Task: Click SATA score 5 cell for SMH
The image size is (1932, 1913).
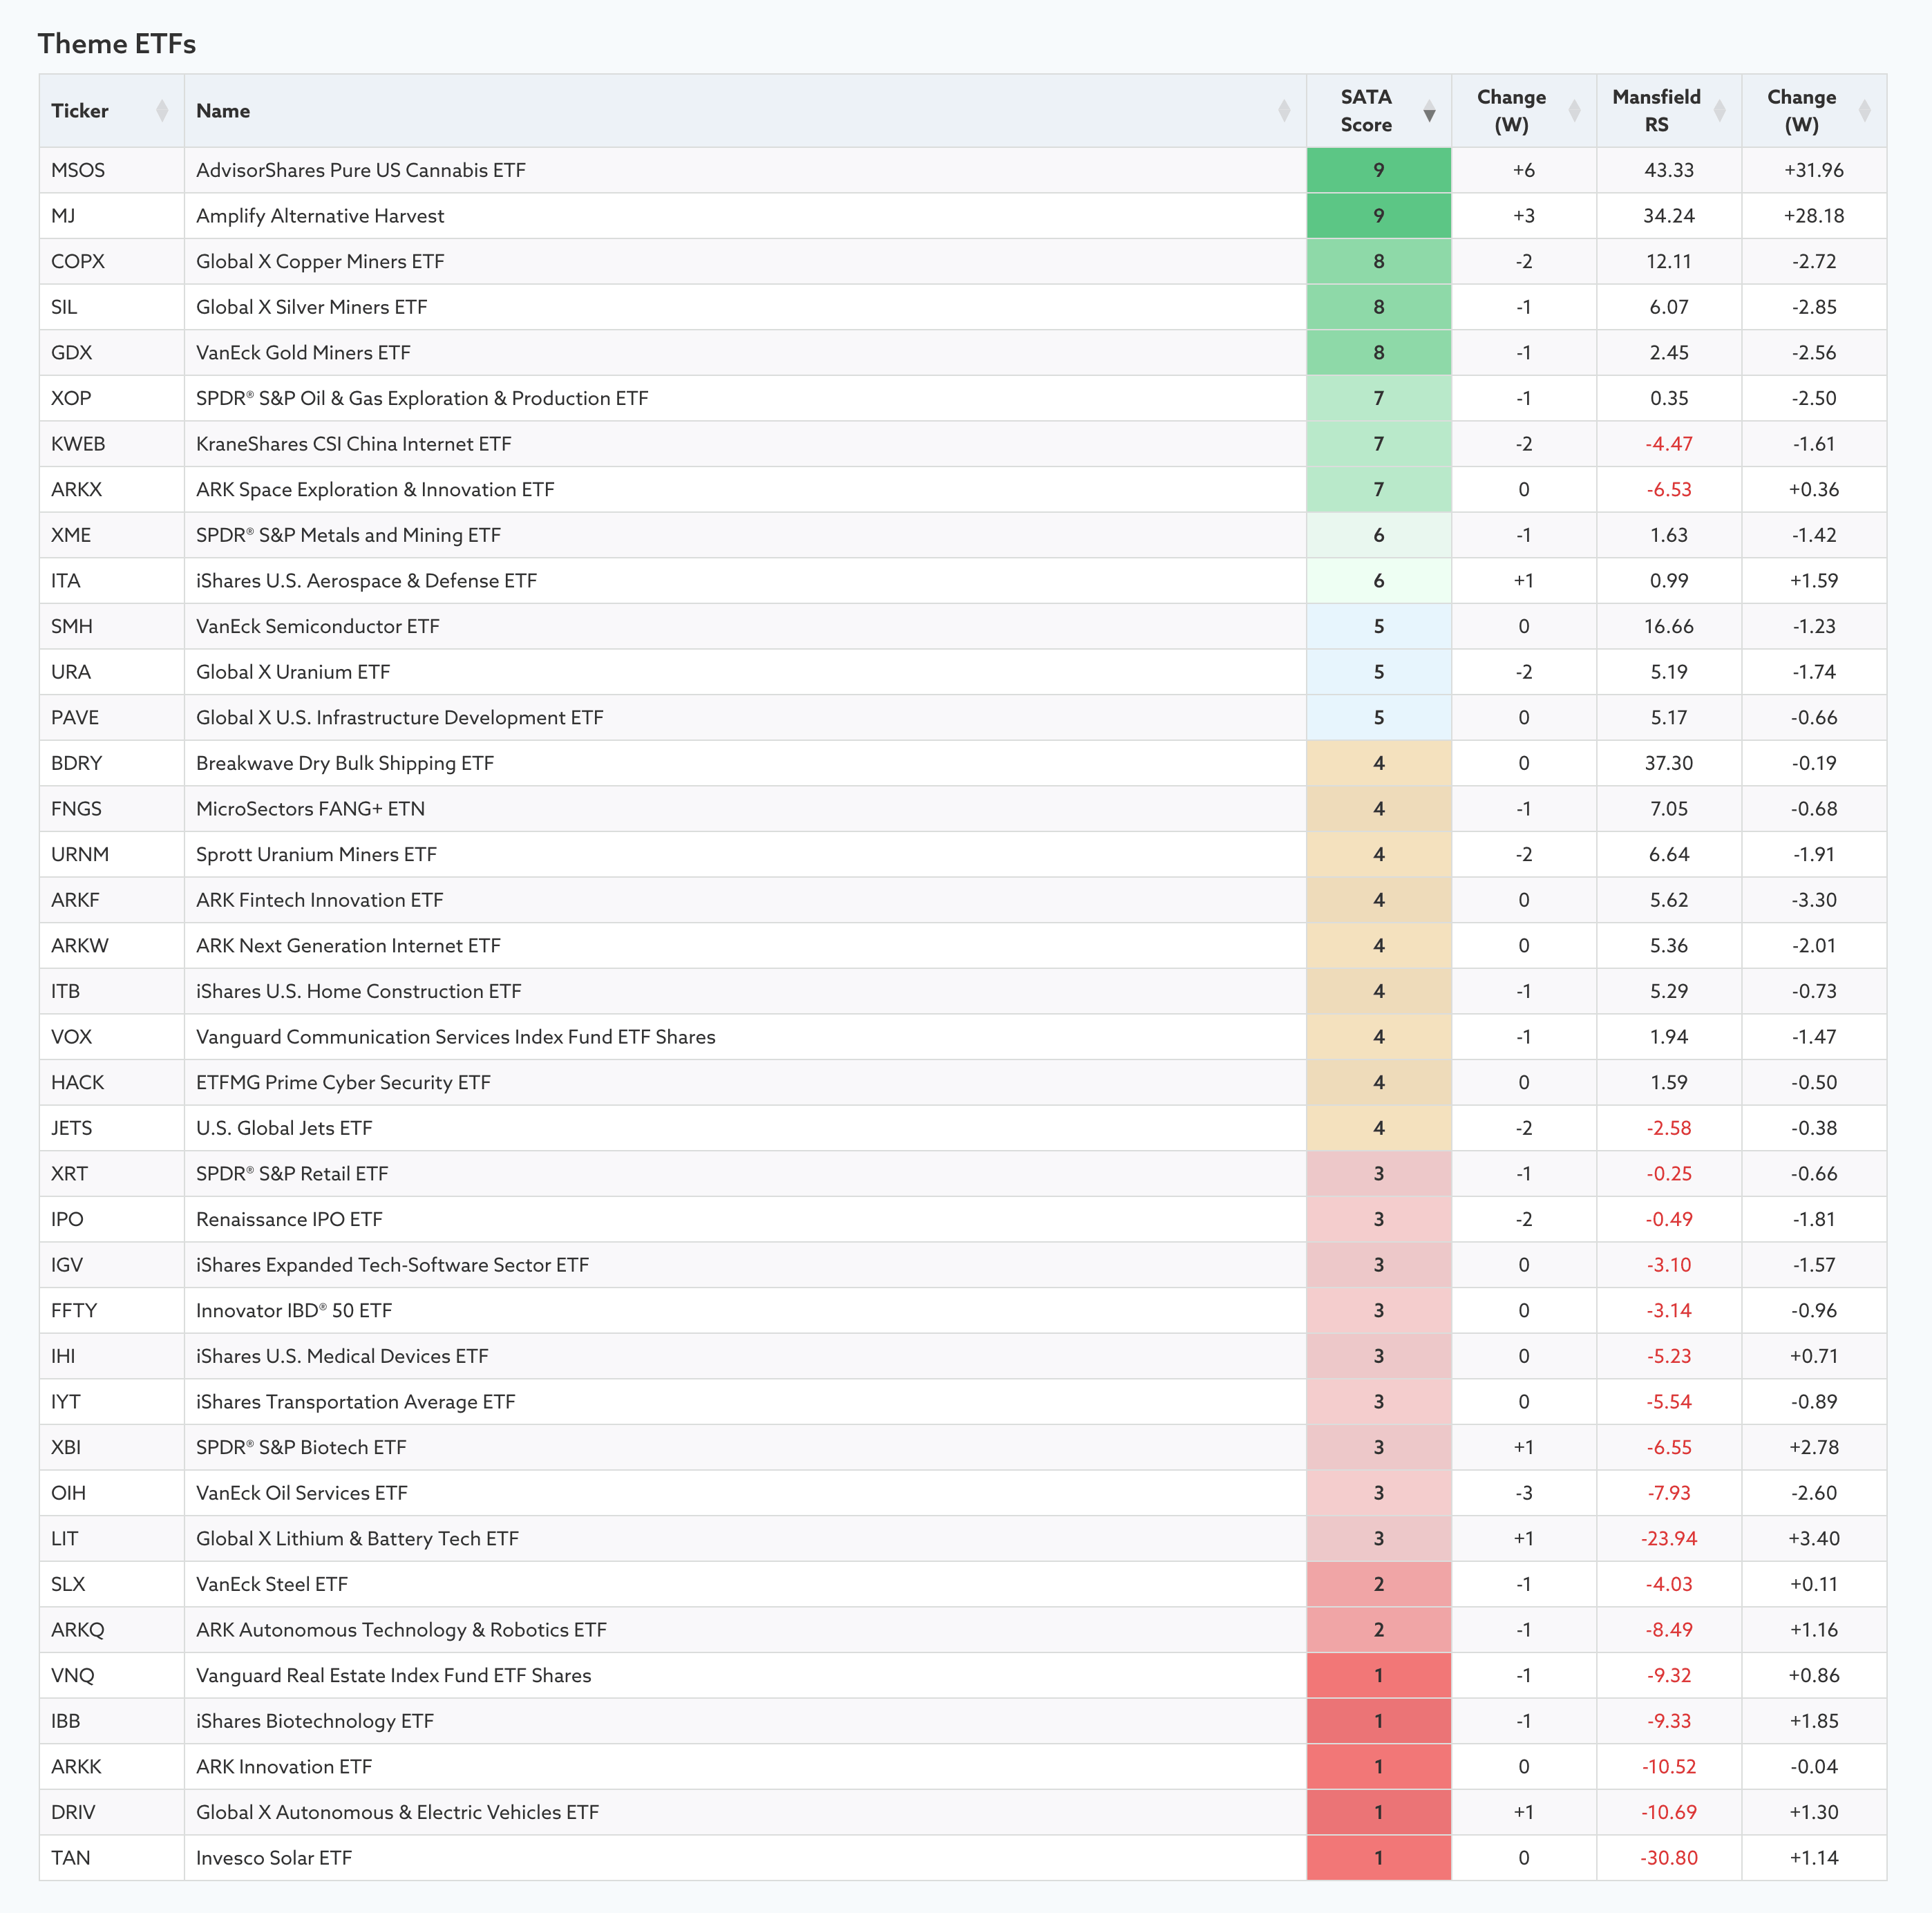Action: [1379, 626]
